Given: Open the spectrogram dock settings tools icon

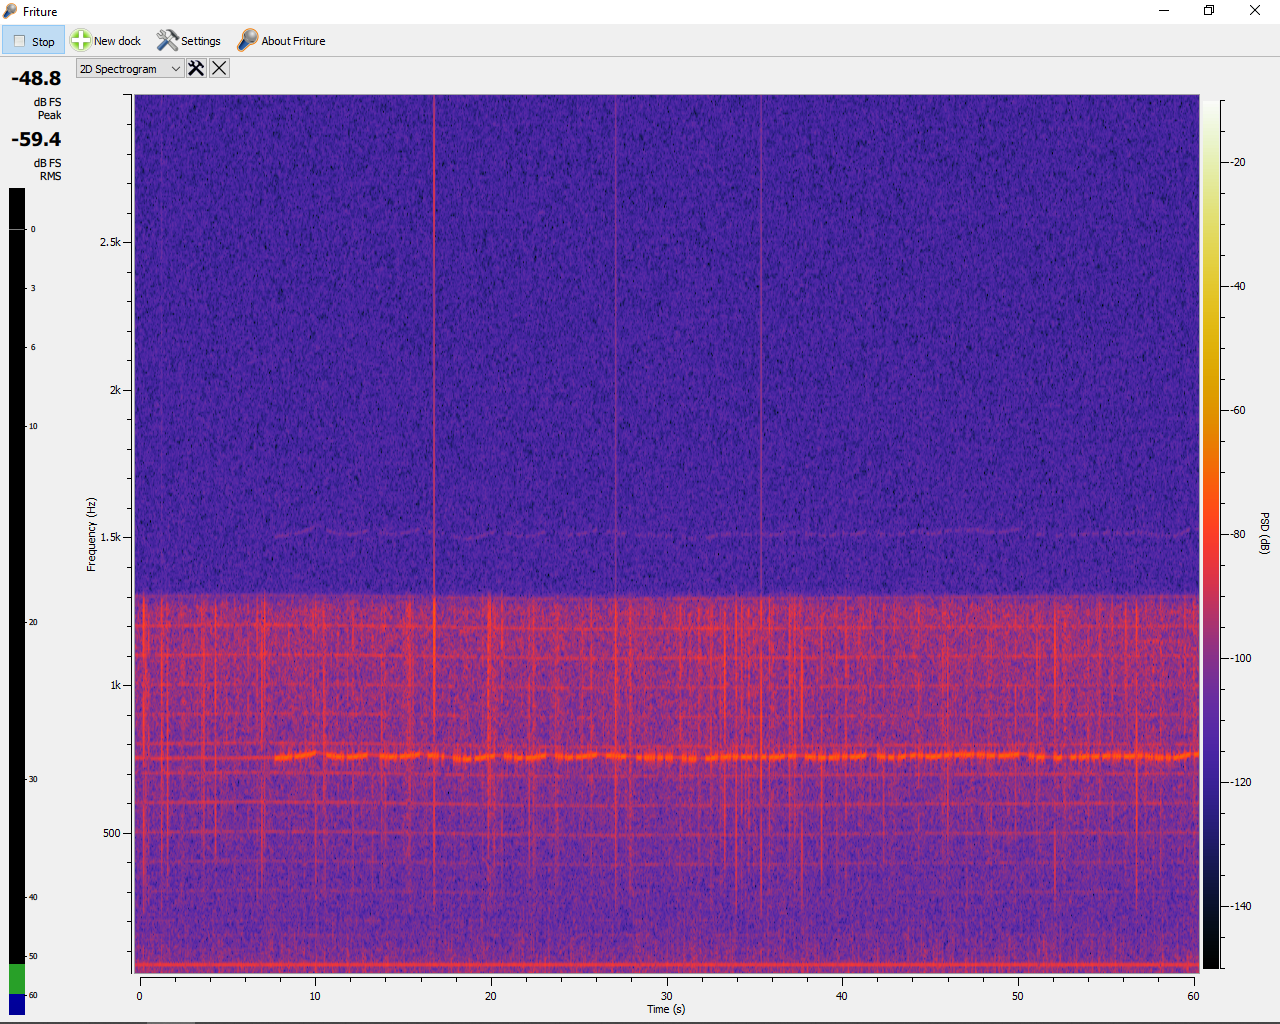Looking at the screenshot, I should [196, 68].
